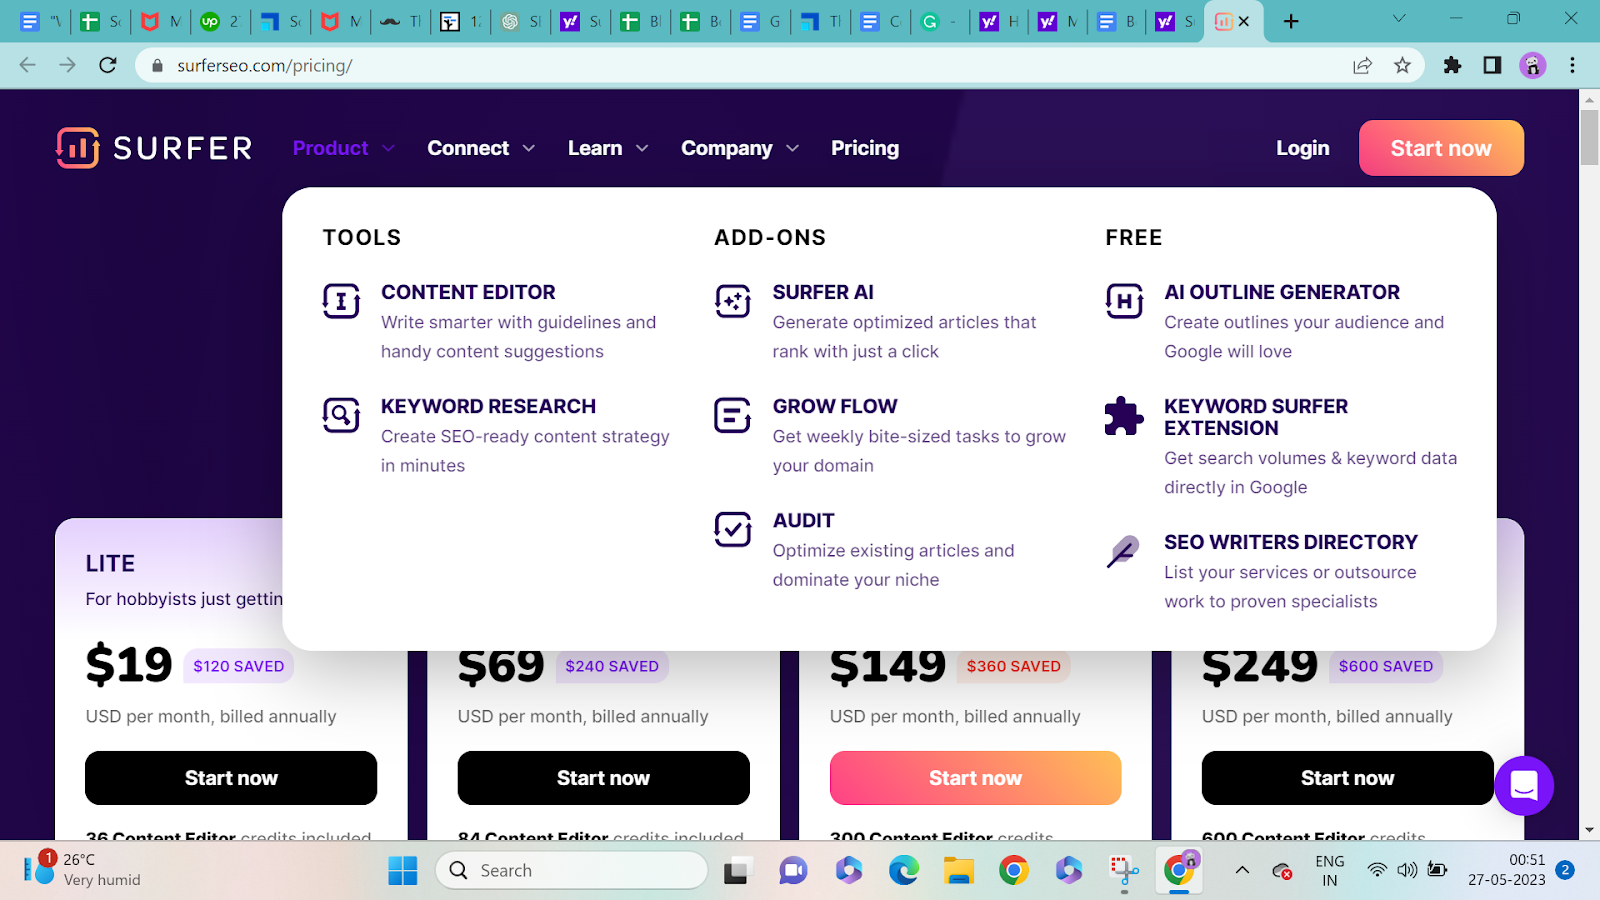1600x900 pixels.
Task: Open the chat support bubble
Action: 1524,786
